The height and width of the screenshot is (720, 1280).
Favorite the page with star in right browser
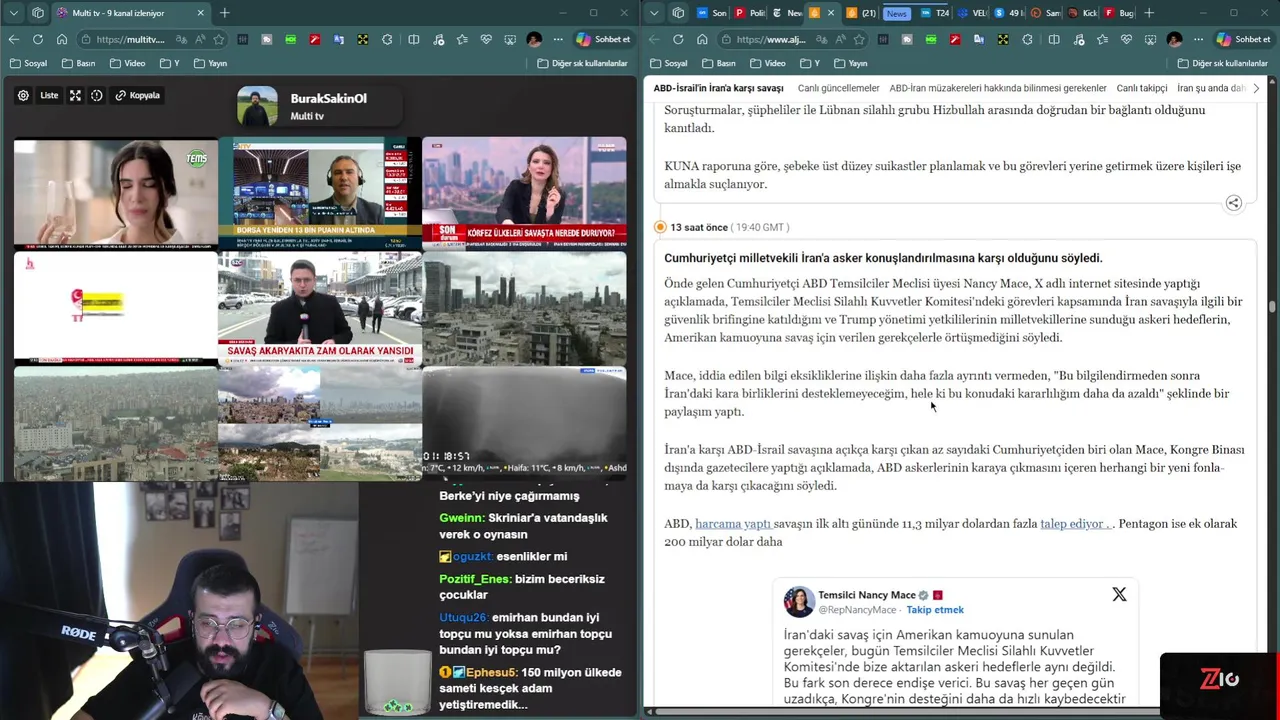tap(858, 39)
